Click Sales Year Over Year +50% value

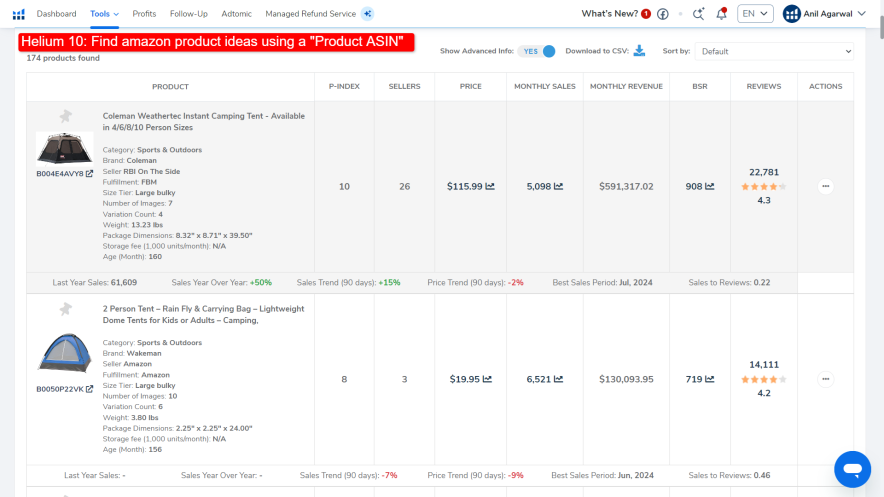pyautogui.click(x=260, y=282)
